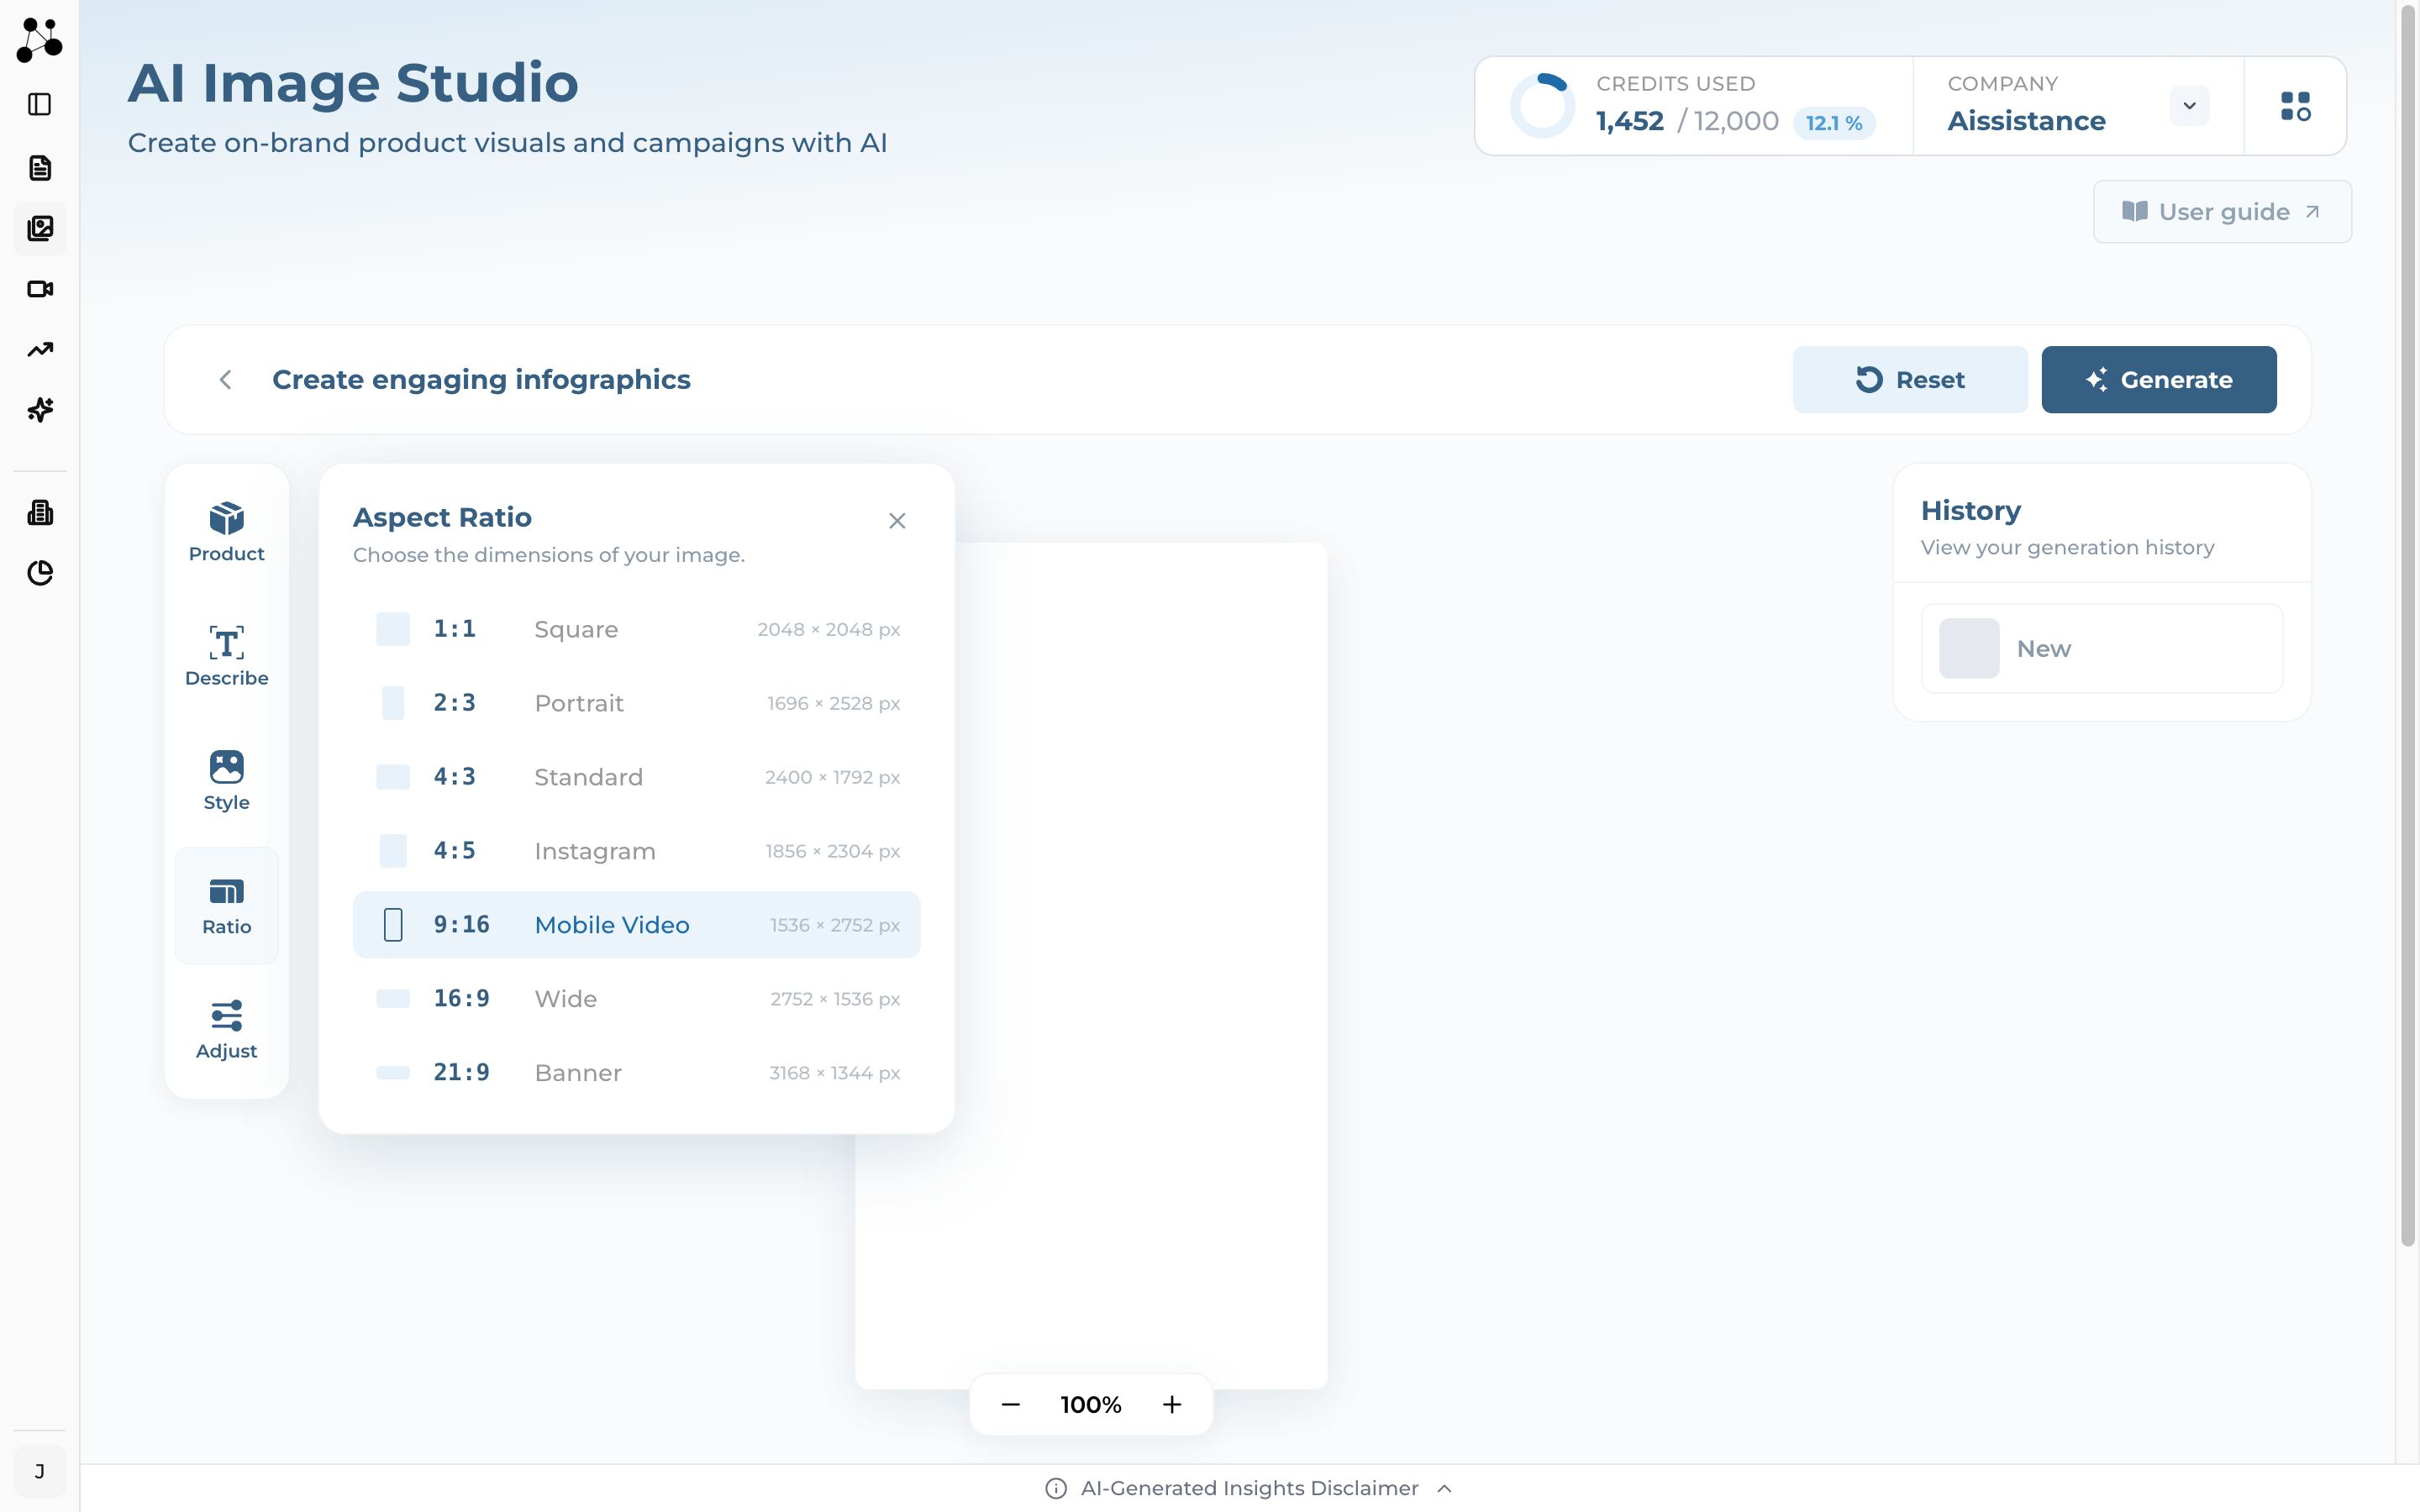Image resolution: width=2420 pixels, height=1512 pixels.
Task: Expand the AI-Generated Insights Disclaimer
Action: click(x=1249, y=1488)
